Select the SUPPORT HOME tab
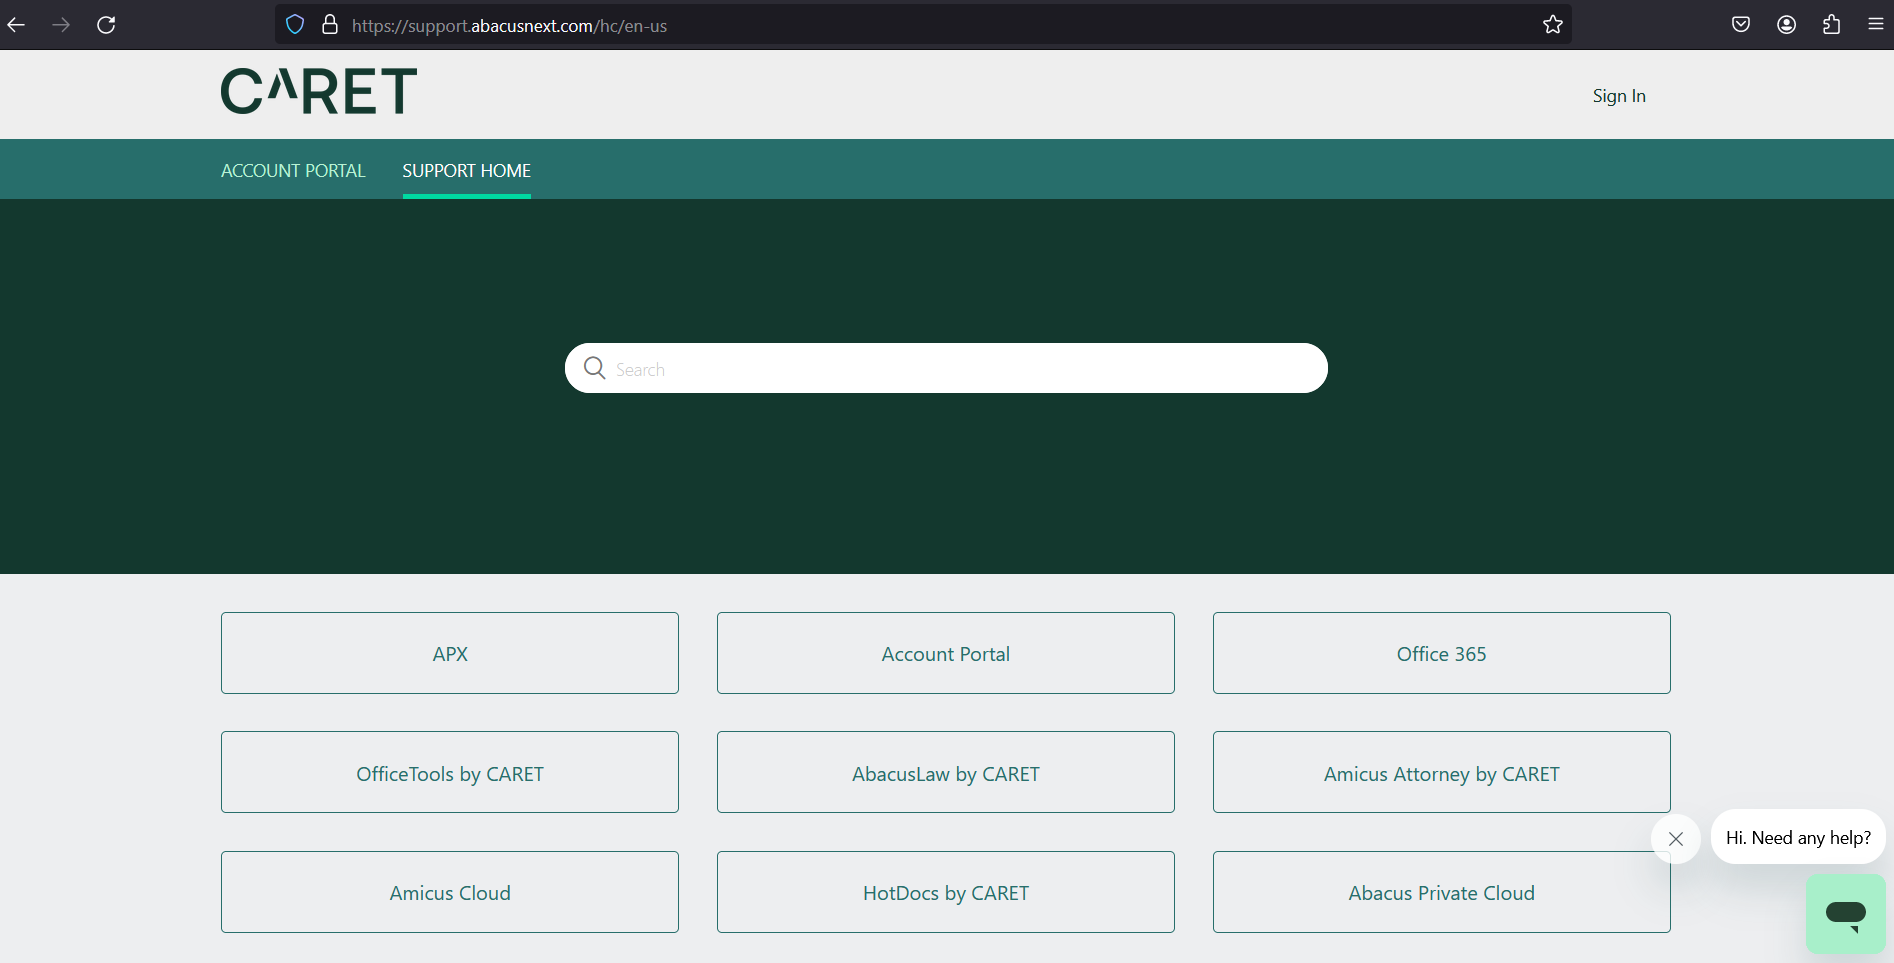1894x963 pixels. [x=467, y=171]
